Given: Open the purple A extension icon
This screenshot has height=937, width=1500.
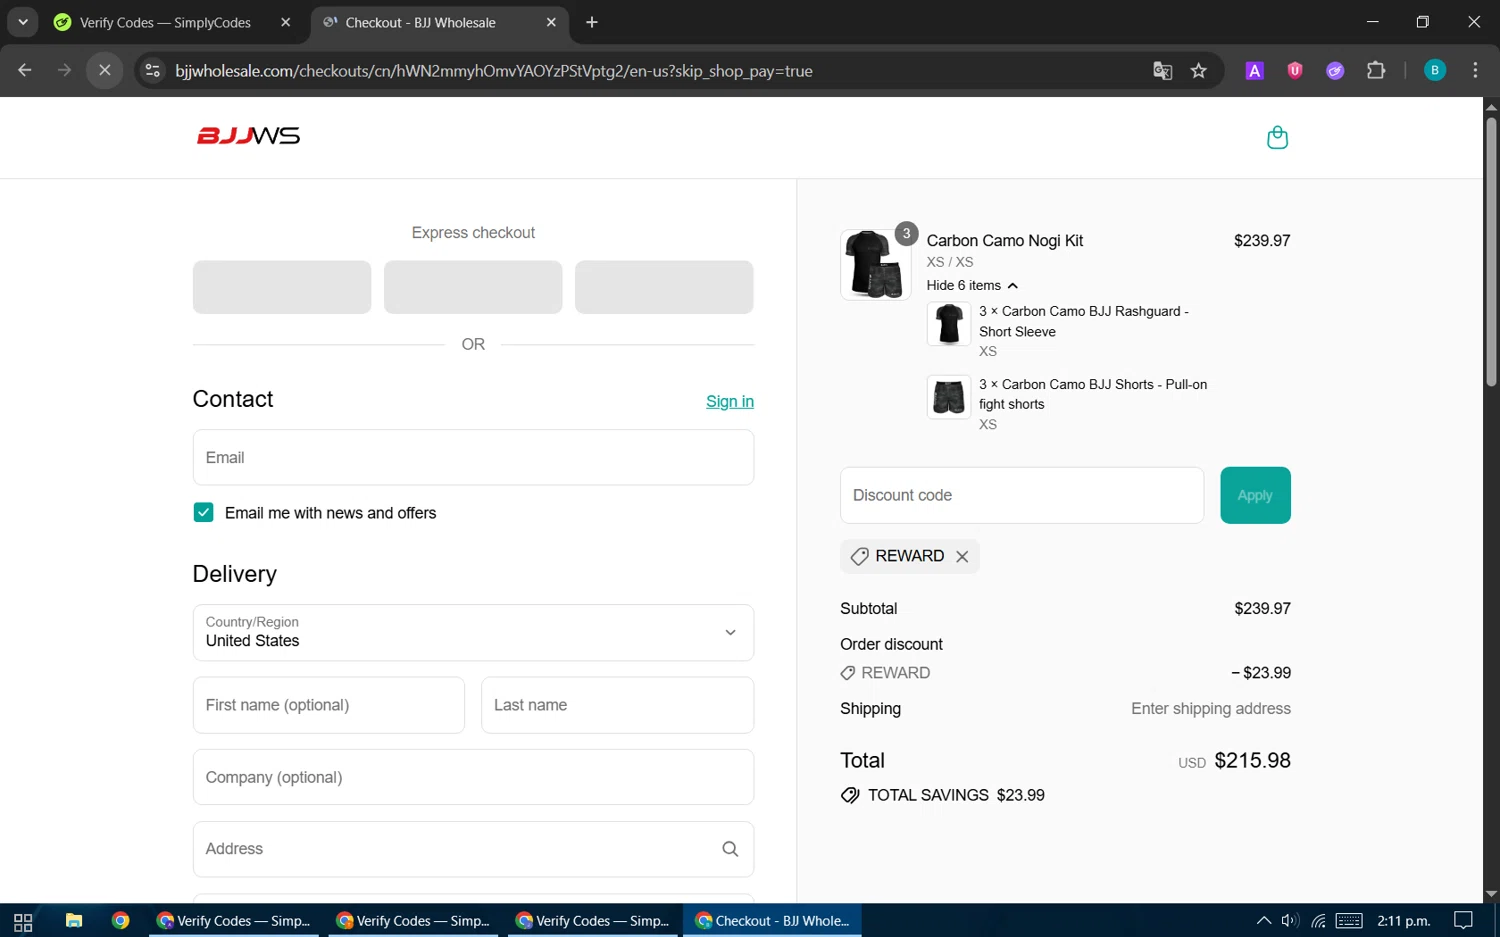Looking at the screenshot, I should 1254,71.
